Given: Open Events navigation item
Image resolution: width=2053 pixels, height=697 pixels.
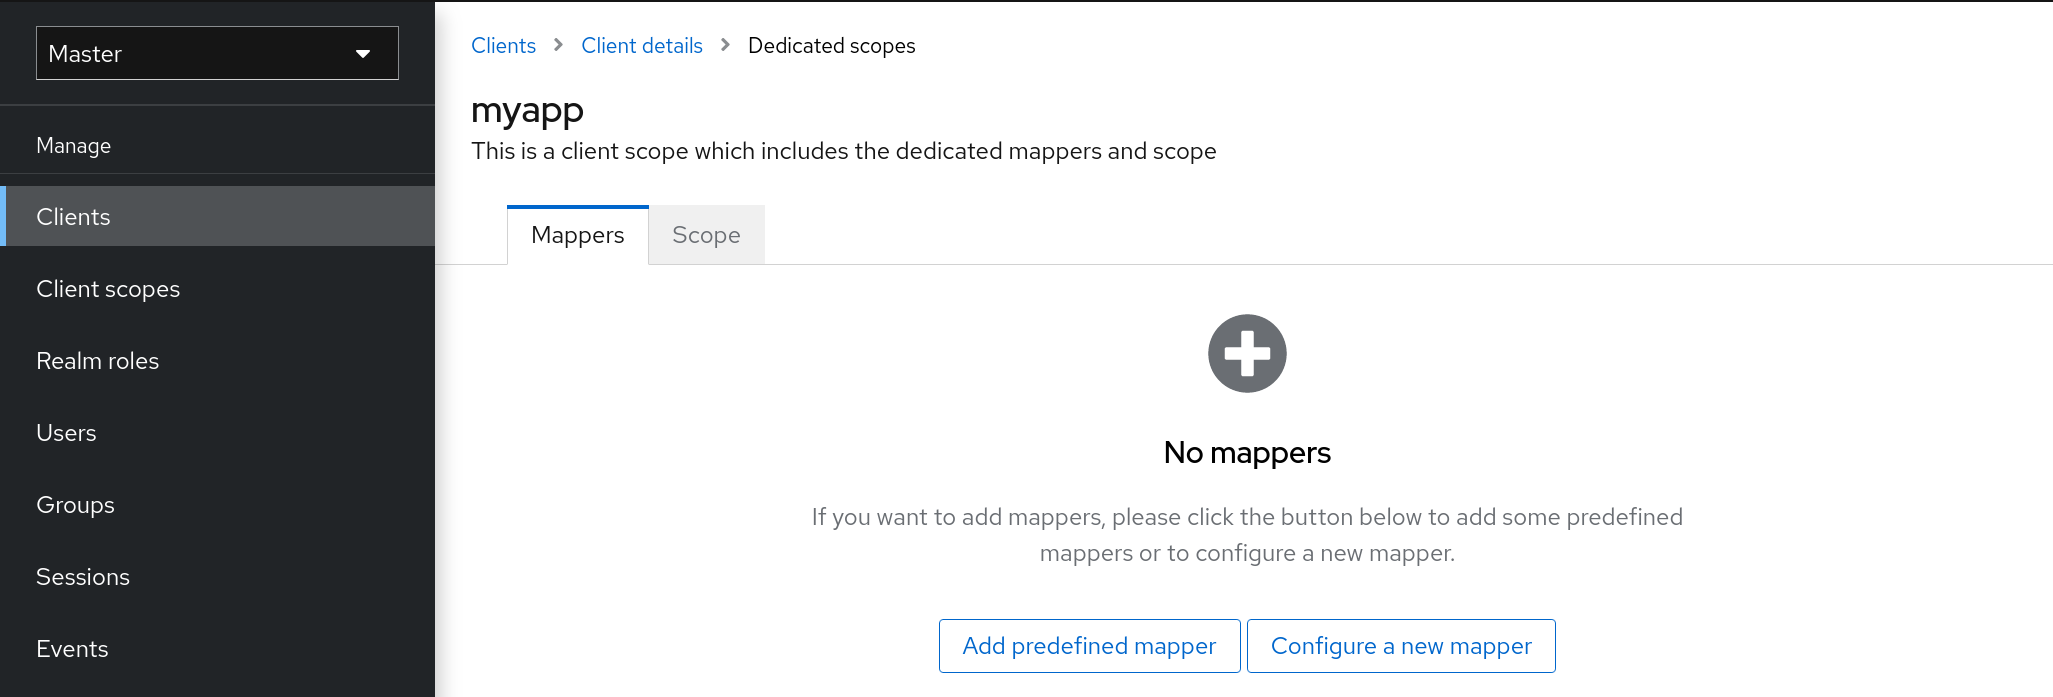Looking at the screenshot, I should [72, 649].
